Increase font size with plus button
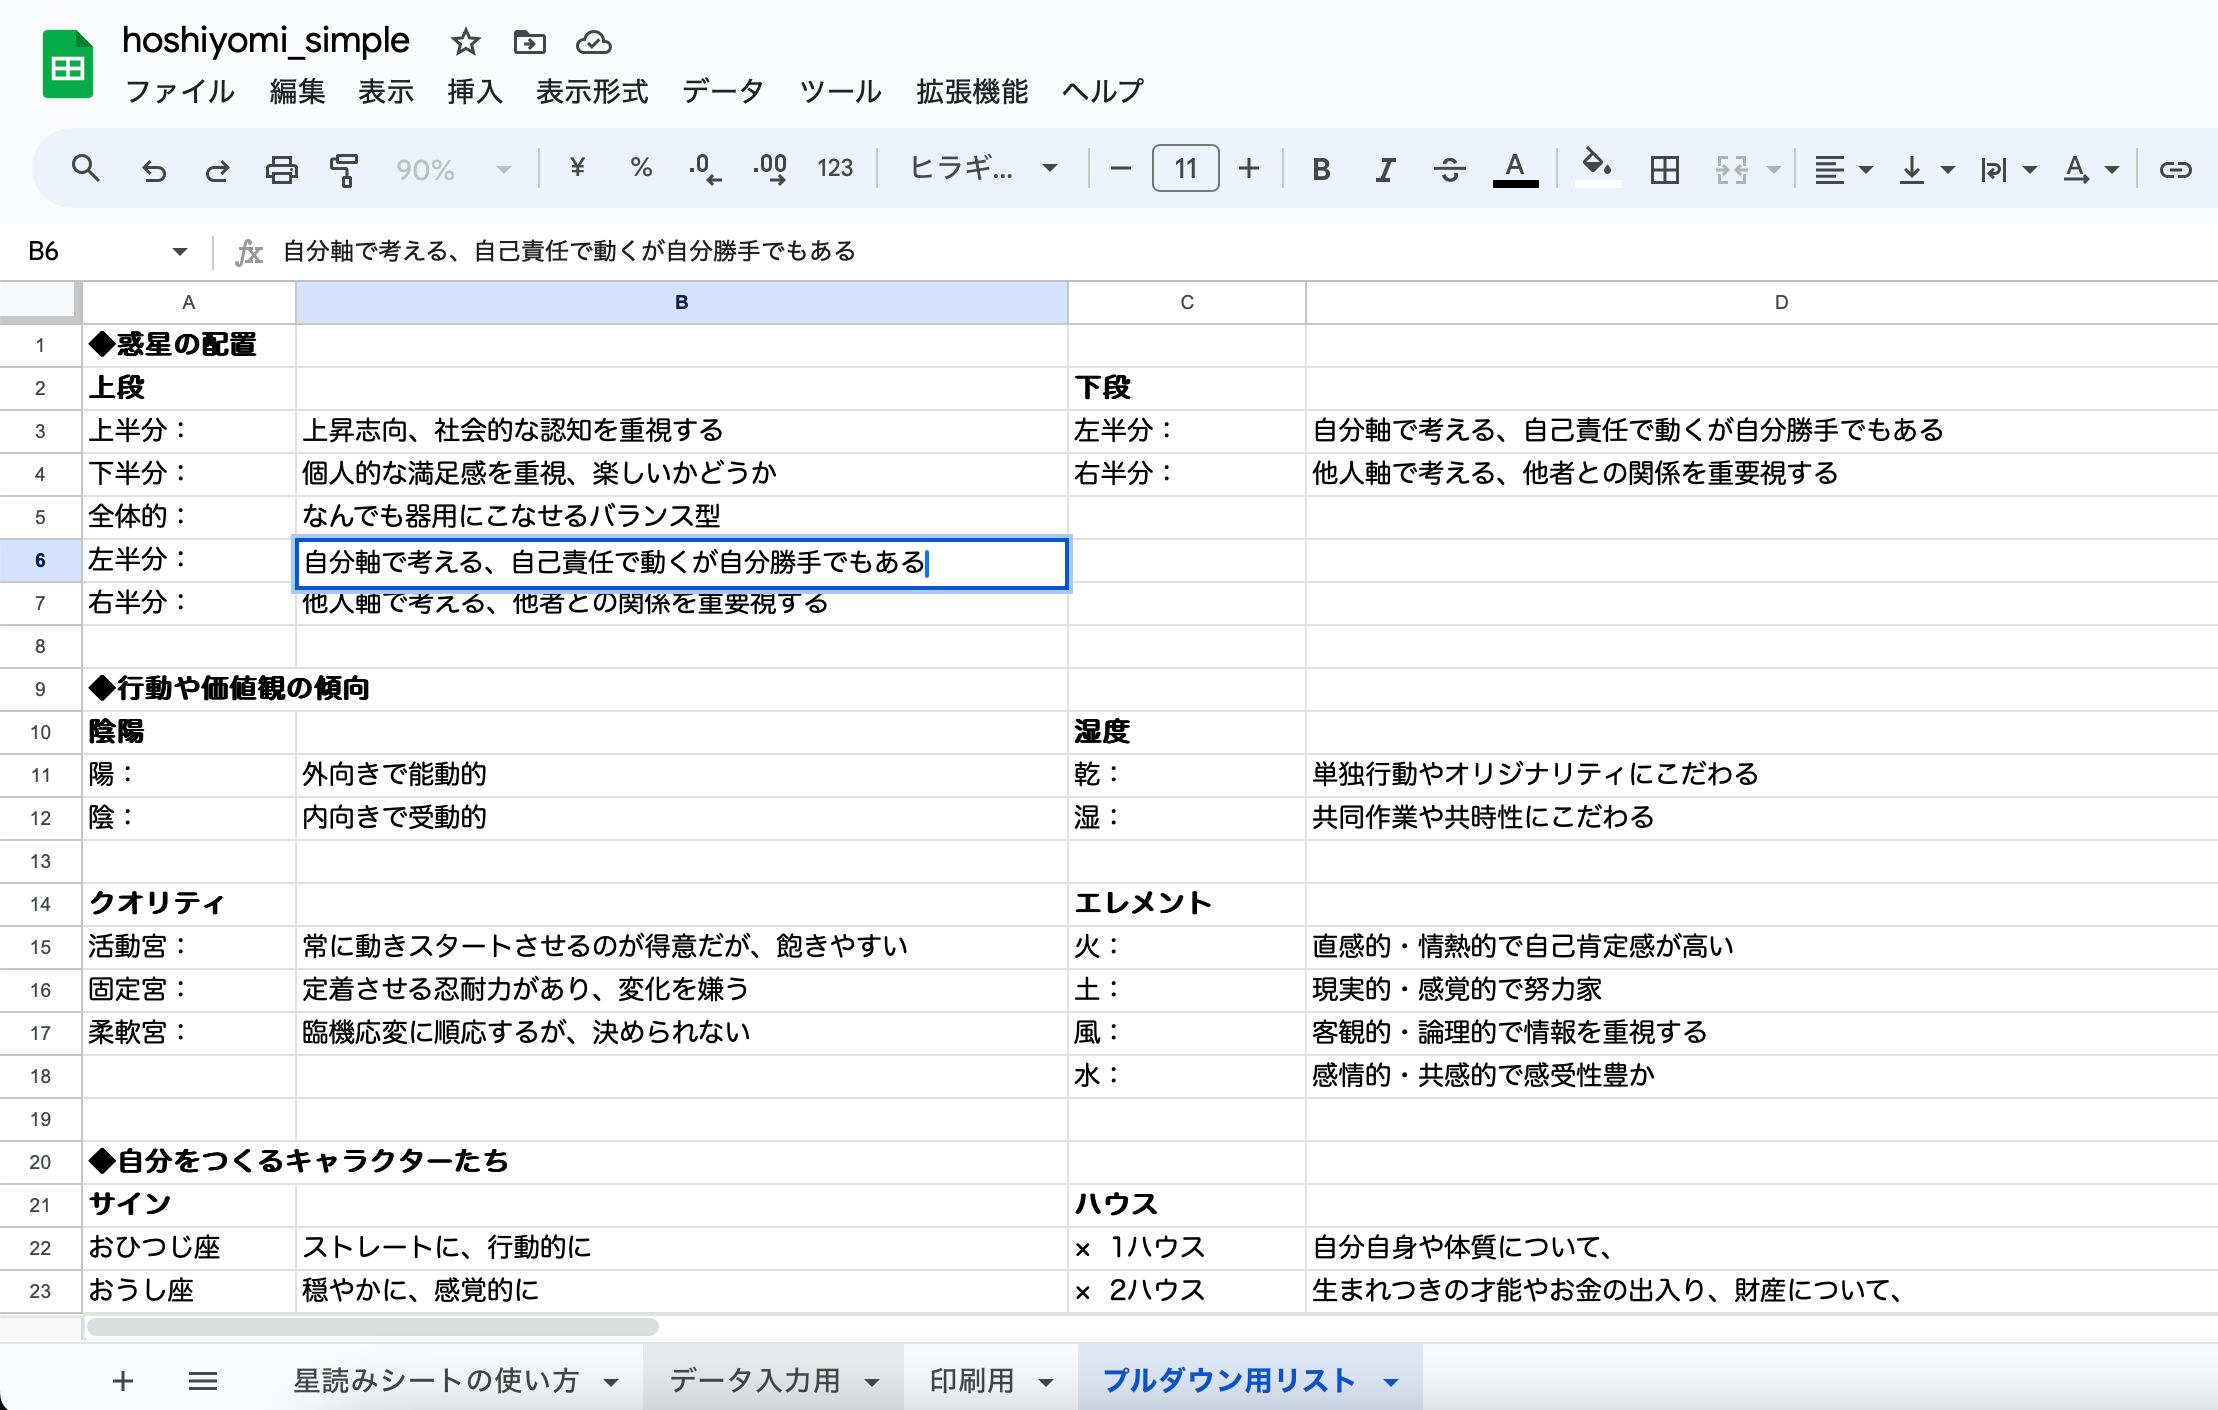This screenshot has height=1410, width=2218. [1248, 168]
